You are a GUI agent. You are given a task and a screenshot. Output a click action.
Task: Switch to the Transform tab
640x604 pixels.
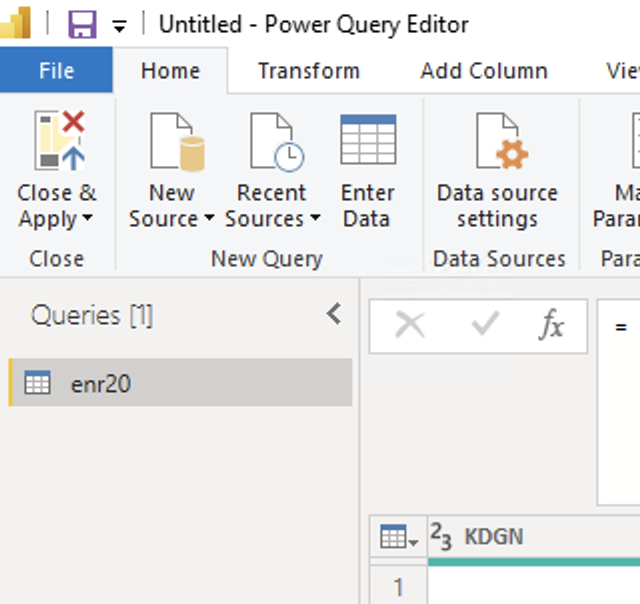[309, 71]
